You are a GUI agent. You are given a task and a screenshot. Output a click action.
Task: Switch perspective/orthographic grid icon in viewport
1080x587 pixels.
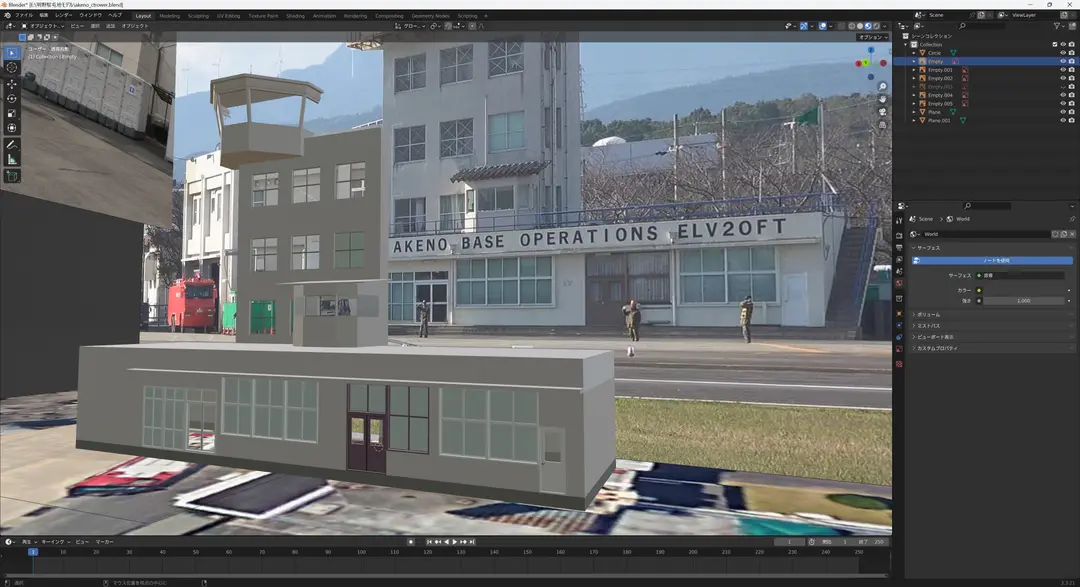882,125
